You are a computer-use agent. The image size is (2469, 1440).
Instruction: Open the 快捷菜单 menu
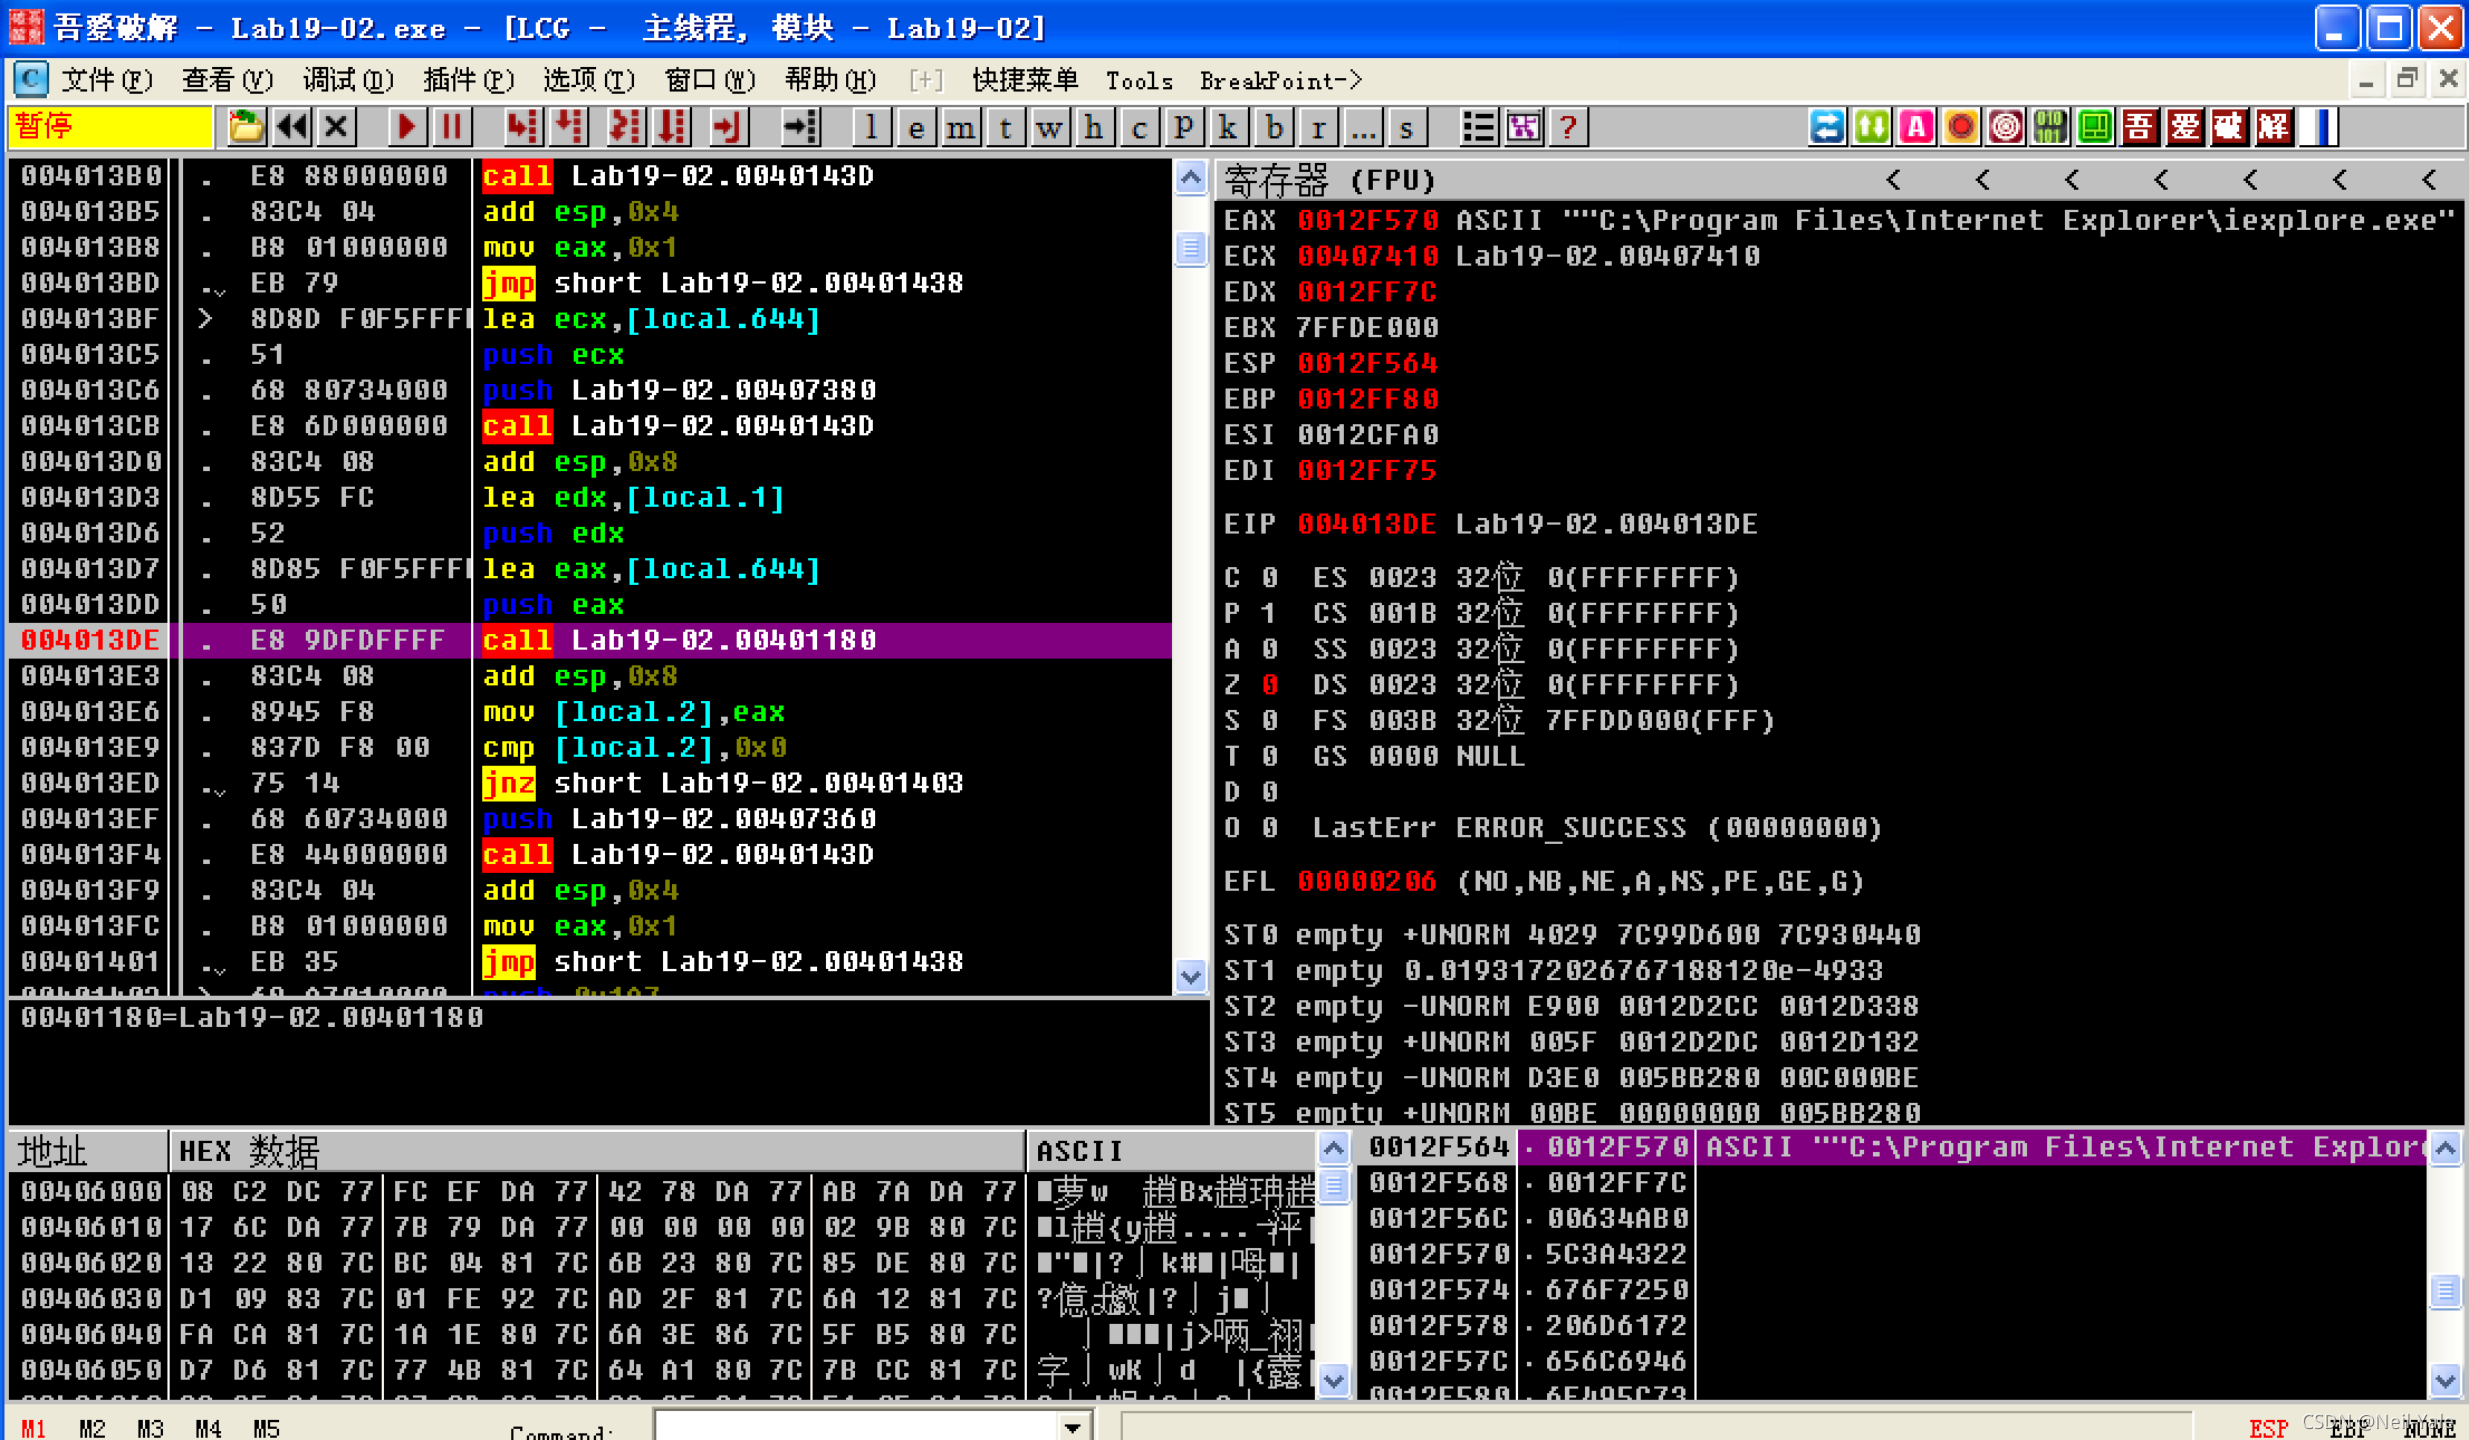coord(1025,80)
